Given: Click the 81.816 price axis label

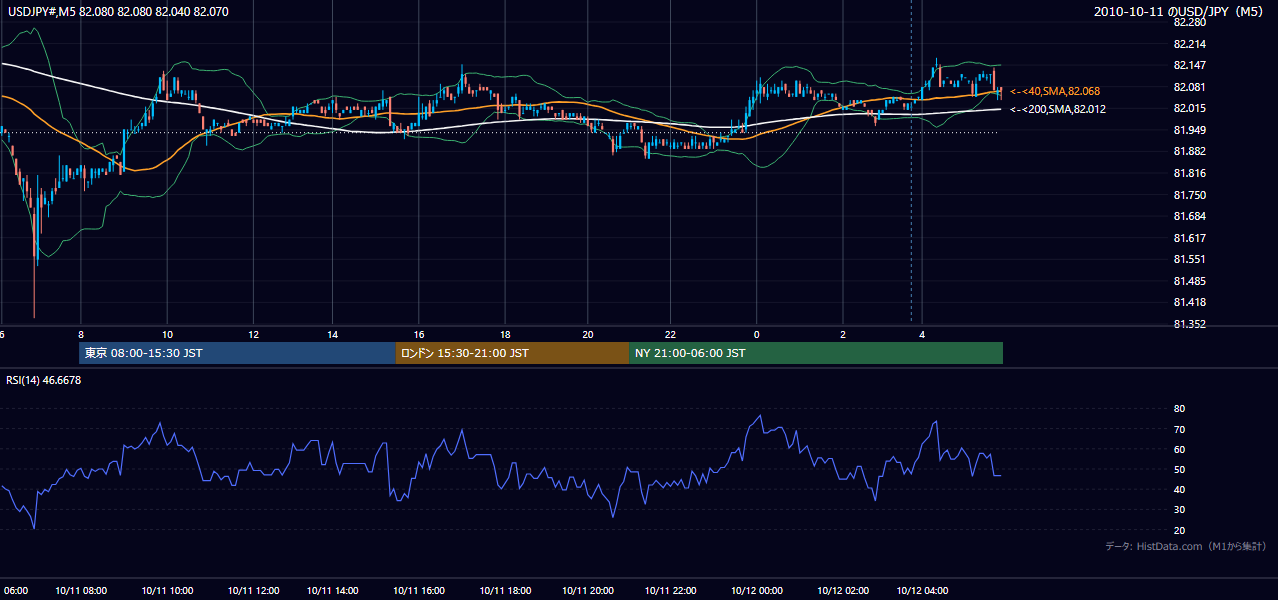Looking at the screenshot, I should coord(1189,173).
